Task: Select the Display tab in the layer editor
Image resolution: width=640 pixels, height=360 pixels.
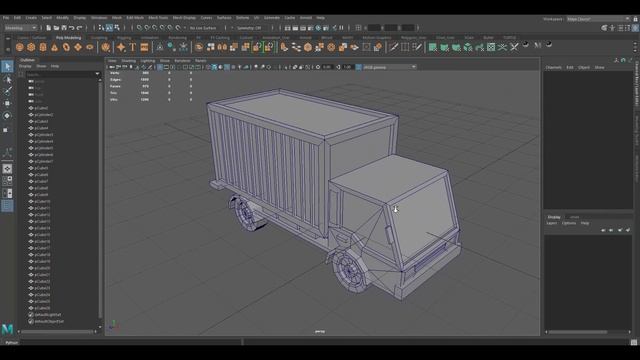Action: (554, 217)
